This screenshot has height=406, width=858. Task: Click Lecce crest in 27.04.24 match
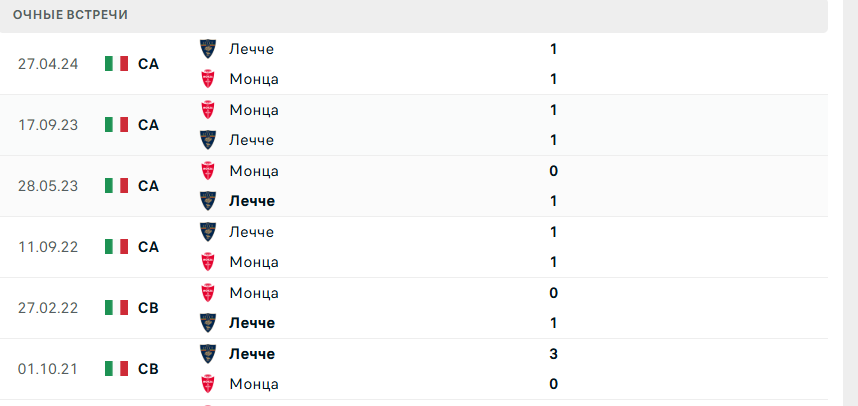pos(208,48)
